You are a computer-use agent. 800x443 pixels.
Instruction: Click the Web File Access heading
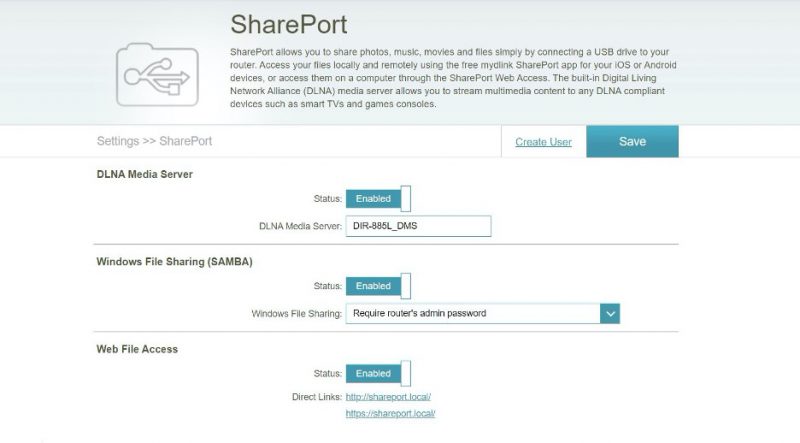point(137,349)
